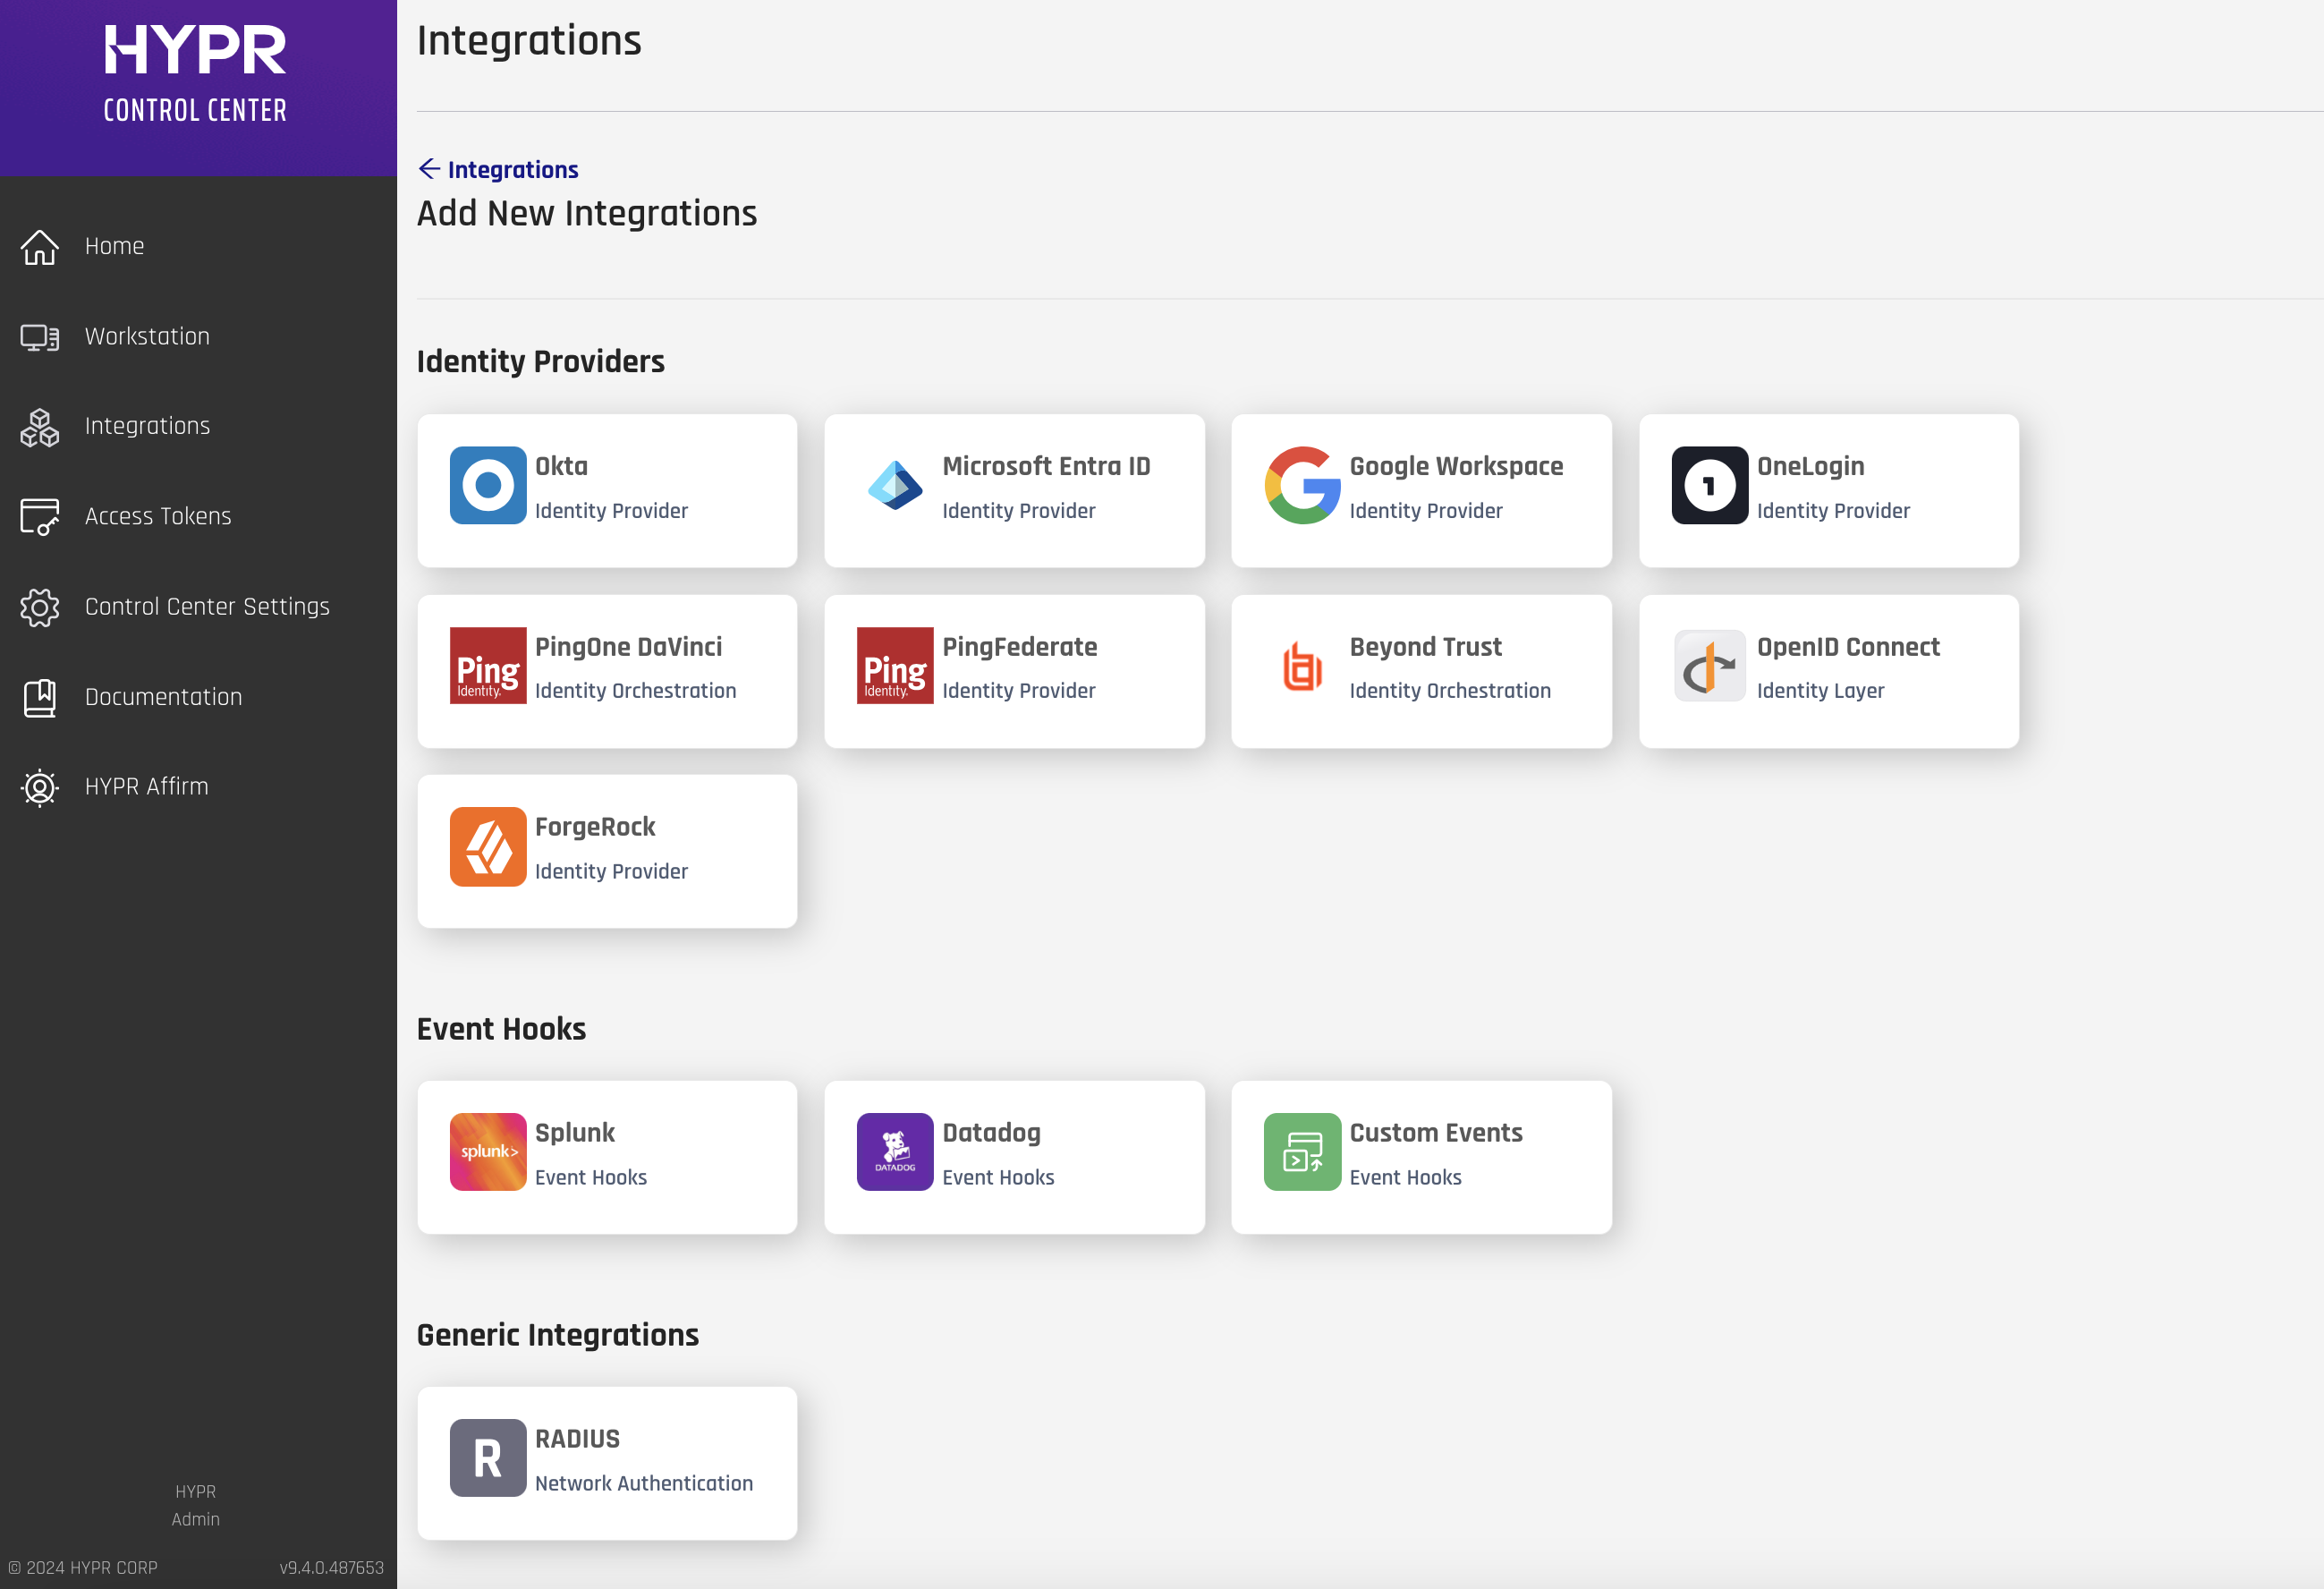
Task: Click the Splunk logo icon
Action: pyautogui.click(x=488, y=1152)
